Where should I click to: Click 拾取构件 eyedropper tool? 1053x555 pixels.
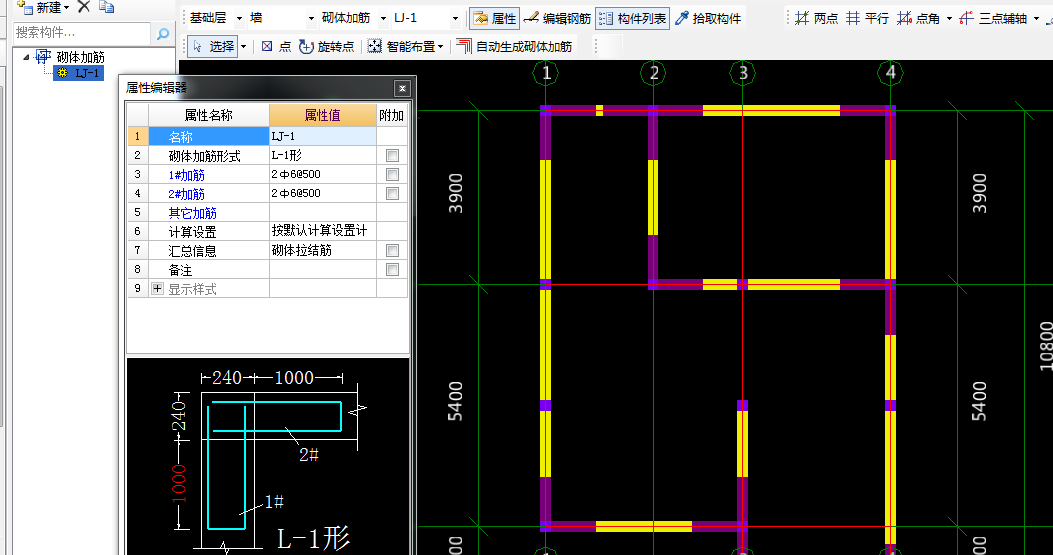tap(708, 18)
